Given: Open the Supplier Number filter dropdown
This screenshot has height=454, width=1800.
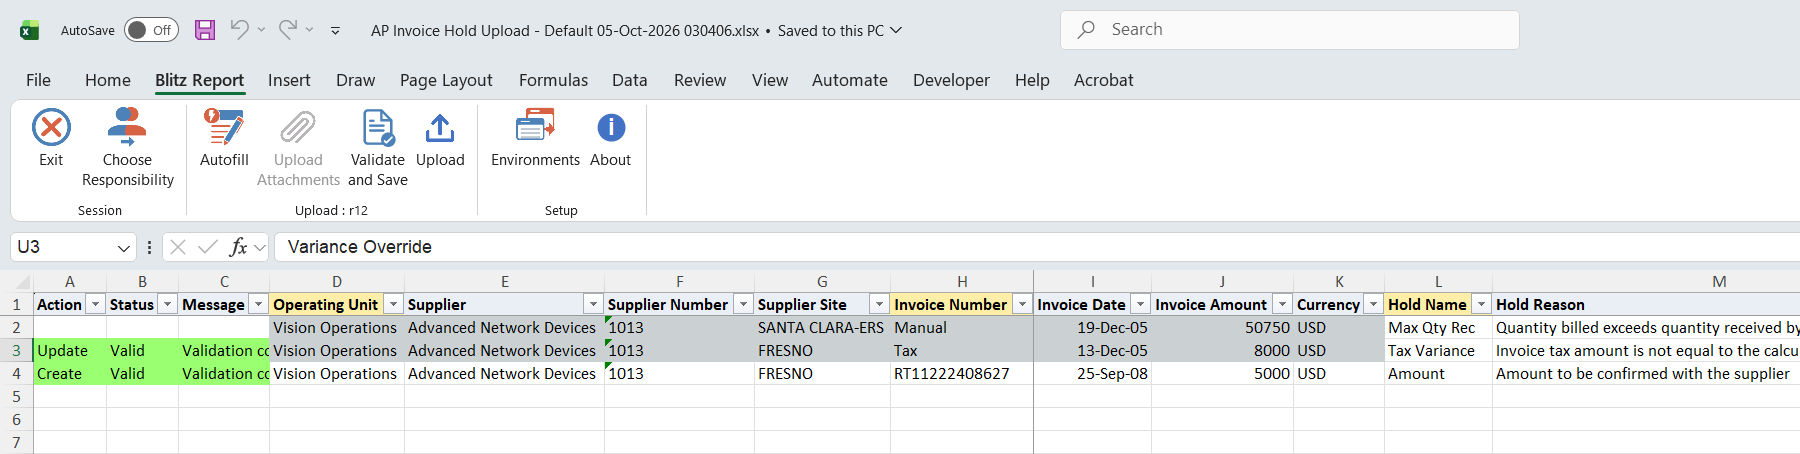Looking at the screenshot, I should tap(743, 304).
